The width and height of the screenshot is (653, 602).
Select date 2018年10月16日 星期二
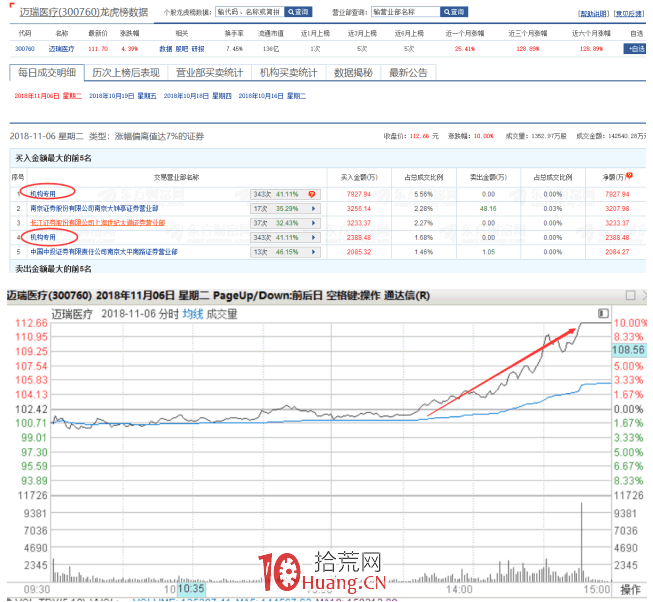click(x=272, y=96)
